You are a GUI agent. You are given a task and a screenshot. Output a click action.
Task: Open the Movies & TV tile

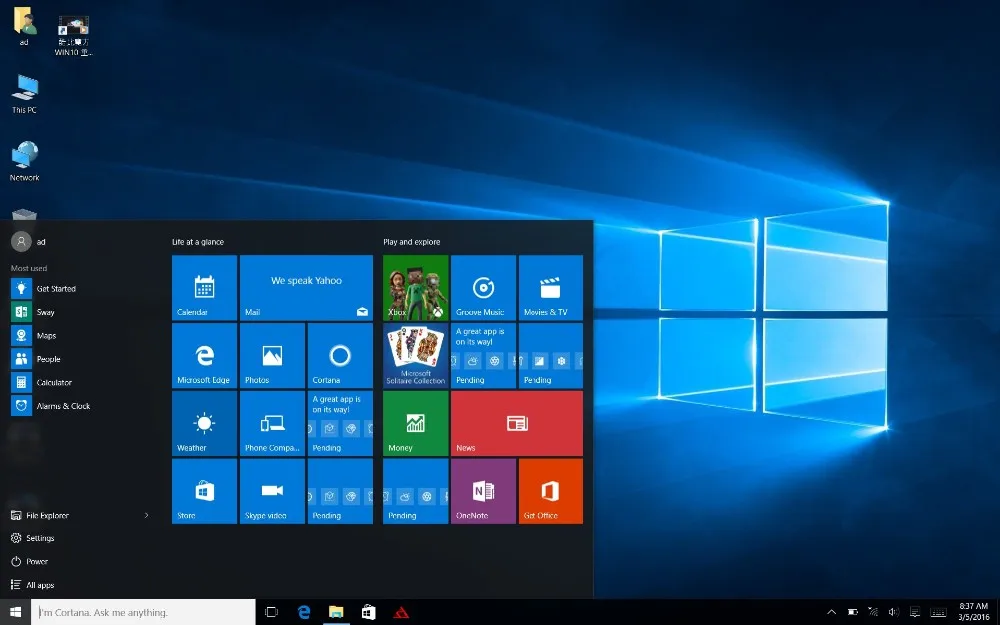tap(550, 287)
